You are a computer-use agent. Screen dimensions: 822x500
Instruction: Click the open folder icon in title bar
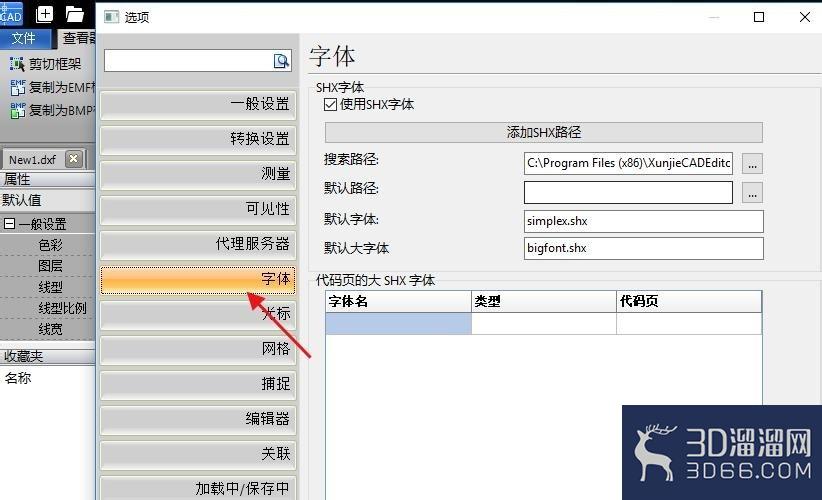pos(75,14)
